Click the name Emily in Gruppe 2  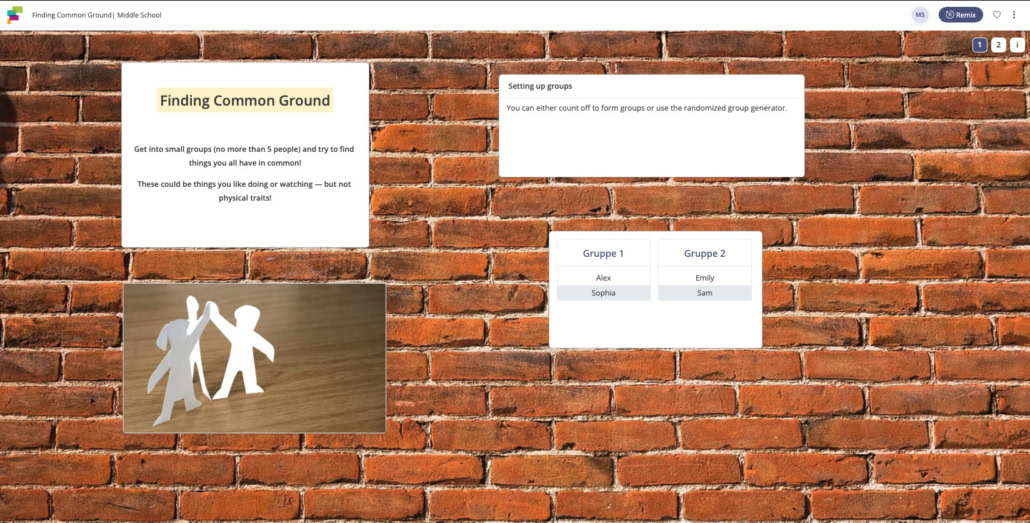click(704, 278)
